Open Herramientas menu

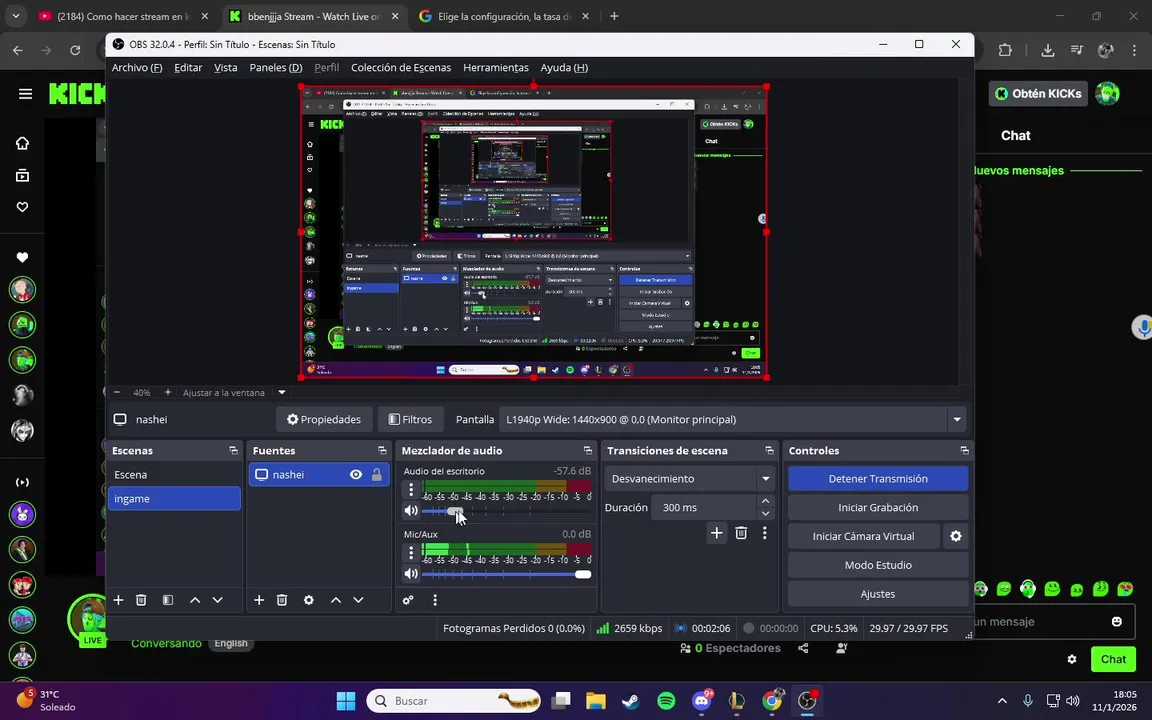(x=496, y=68)
